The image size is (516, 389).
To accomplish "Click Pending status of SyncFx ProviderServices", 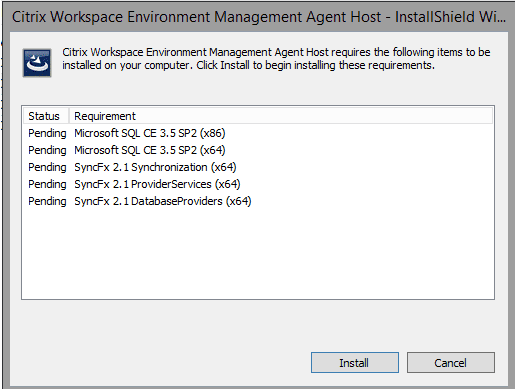I will click(47, 184).
